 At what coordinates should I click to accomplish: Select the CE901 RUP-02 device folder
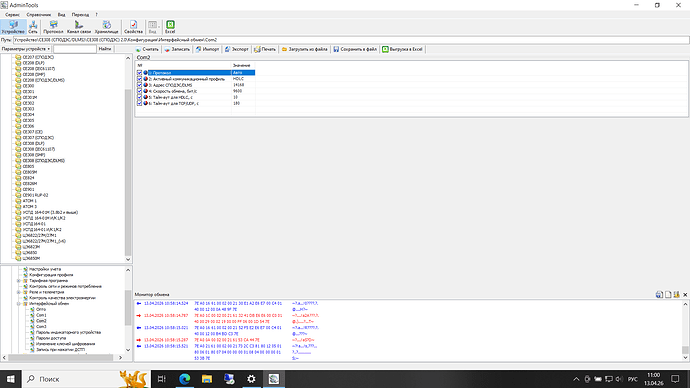[35, 195]
